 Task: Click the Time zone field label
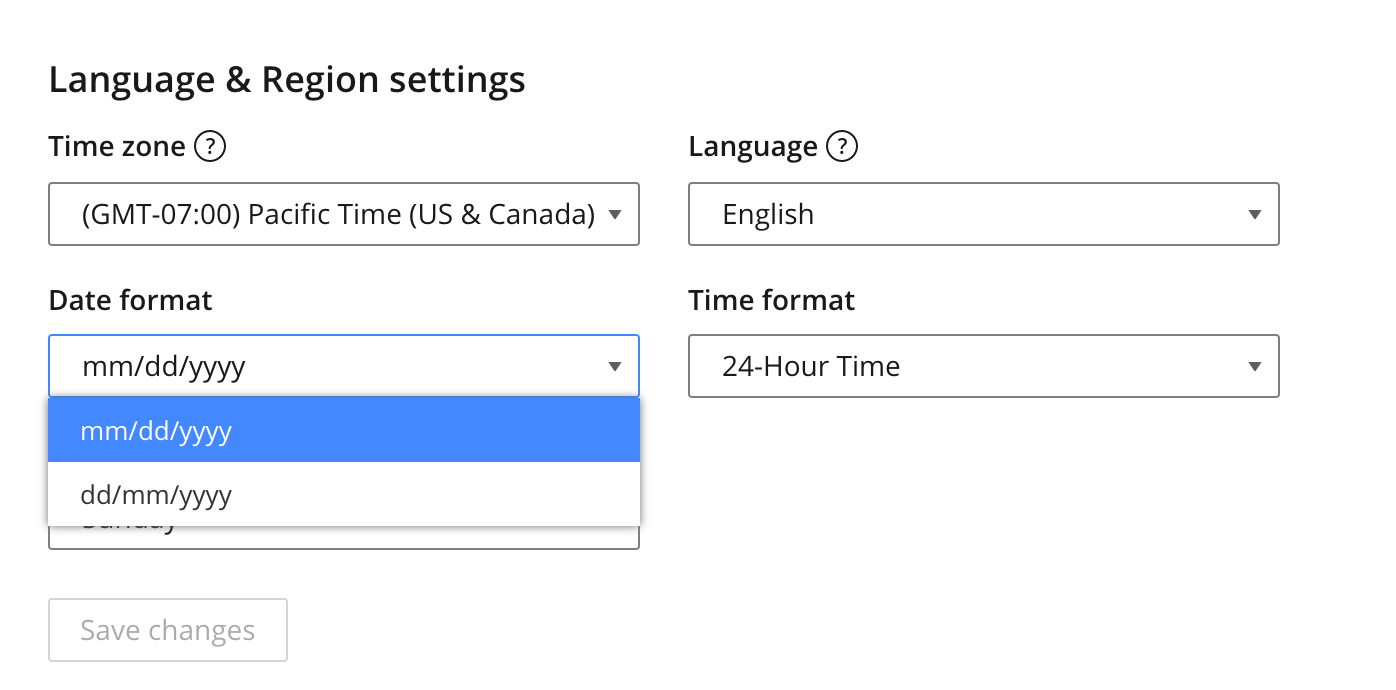[x=116, y=147]
